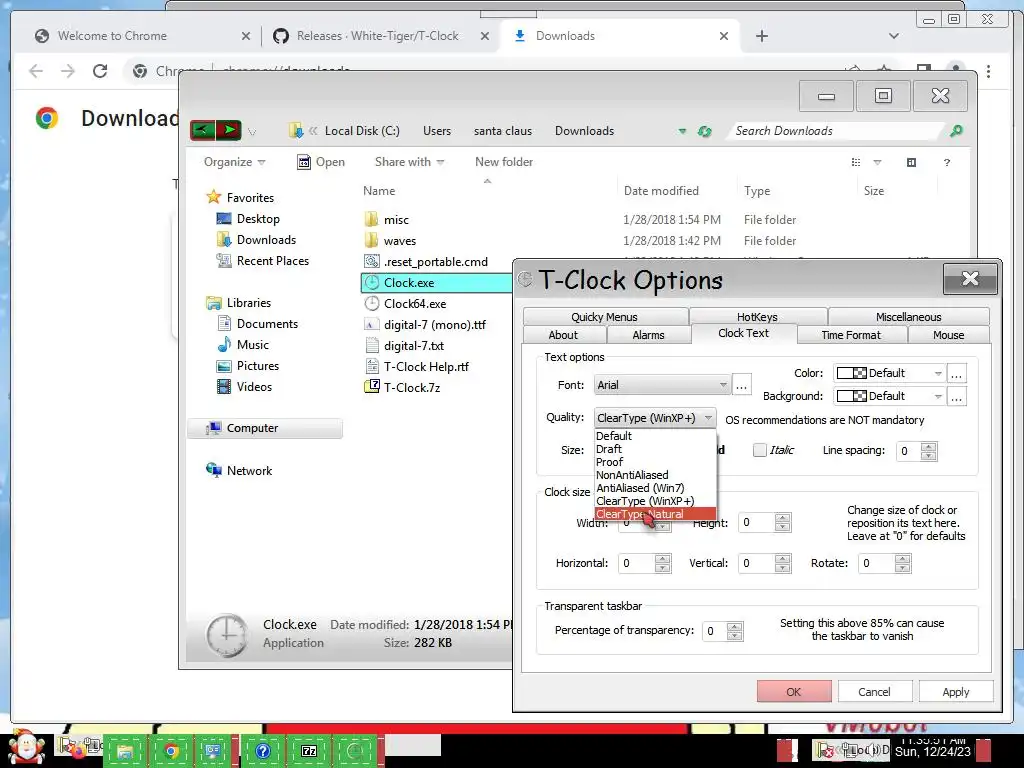This screenshot has width=1024, height=768.
Task: Switch to the HotKeys tab
Action: click(x=757, y=317)
